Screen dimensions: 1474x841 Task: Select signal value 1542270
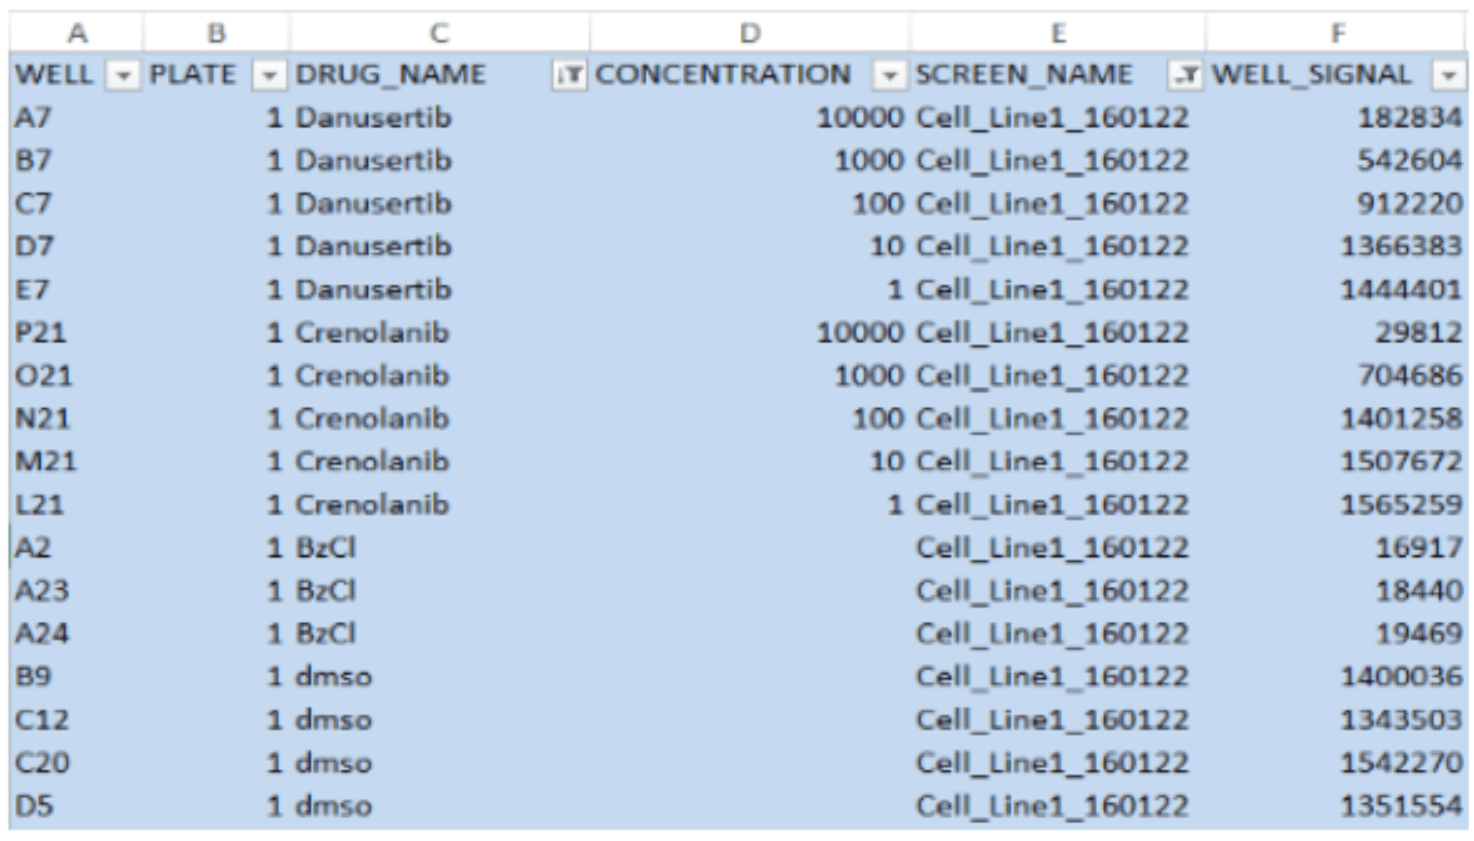coord(1400,763)
